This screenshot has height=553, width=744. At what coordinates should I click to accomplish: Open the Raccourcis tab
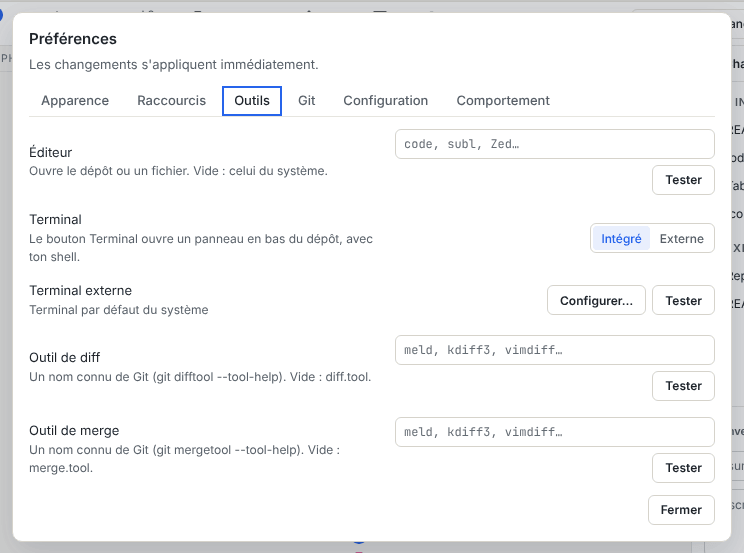(171, 101)
